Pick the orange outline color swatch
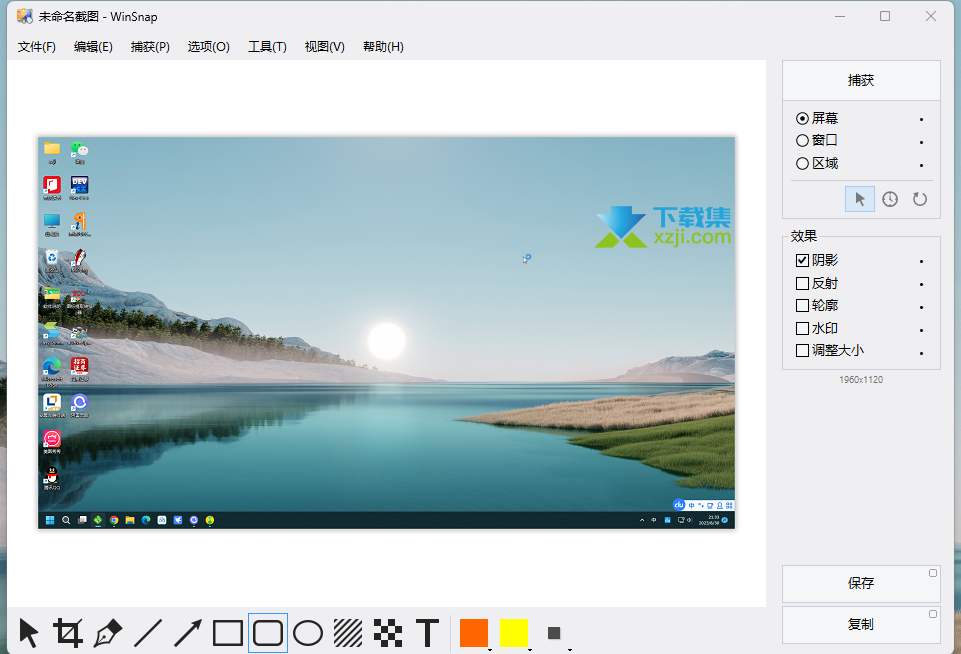The image size is (961, 654). (474, 633)
